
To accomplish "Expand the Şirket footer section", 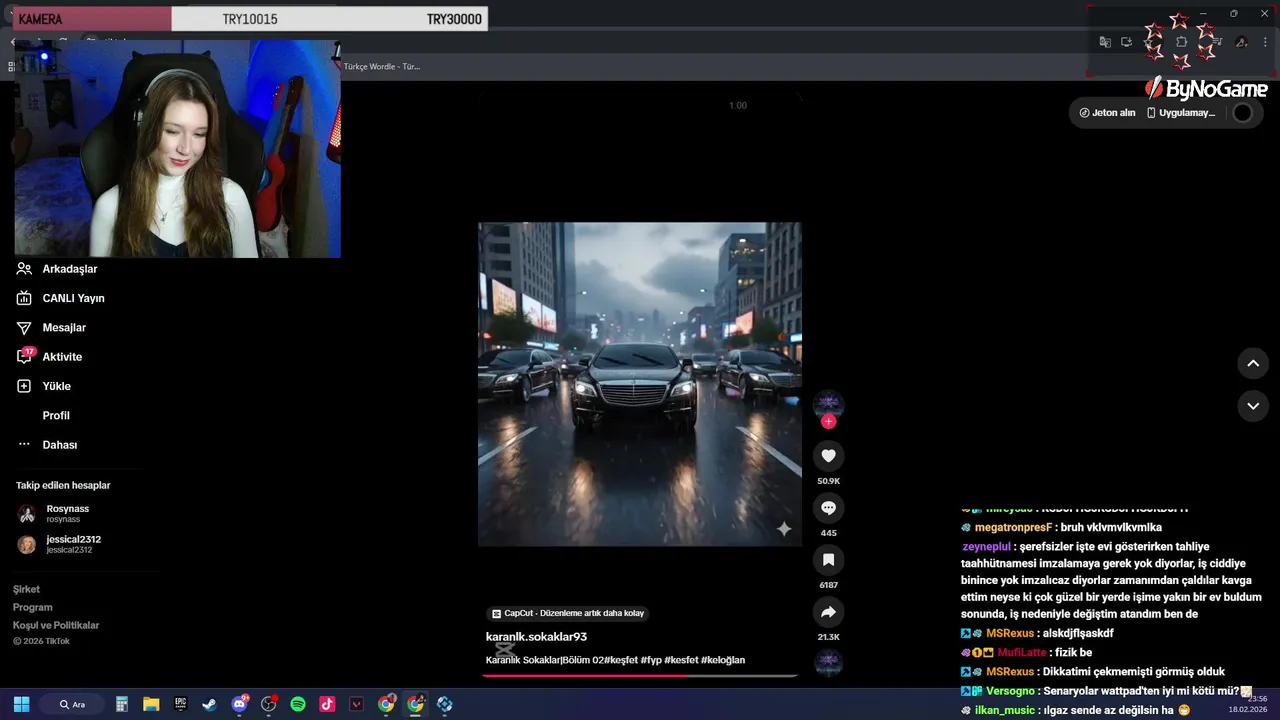I will click(26, 589).
